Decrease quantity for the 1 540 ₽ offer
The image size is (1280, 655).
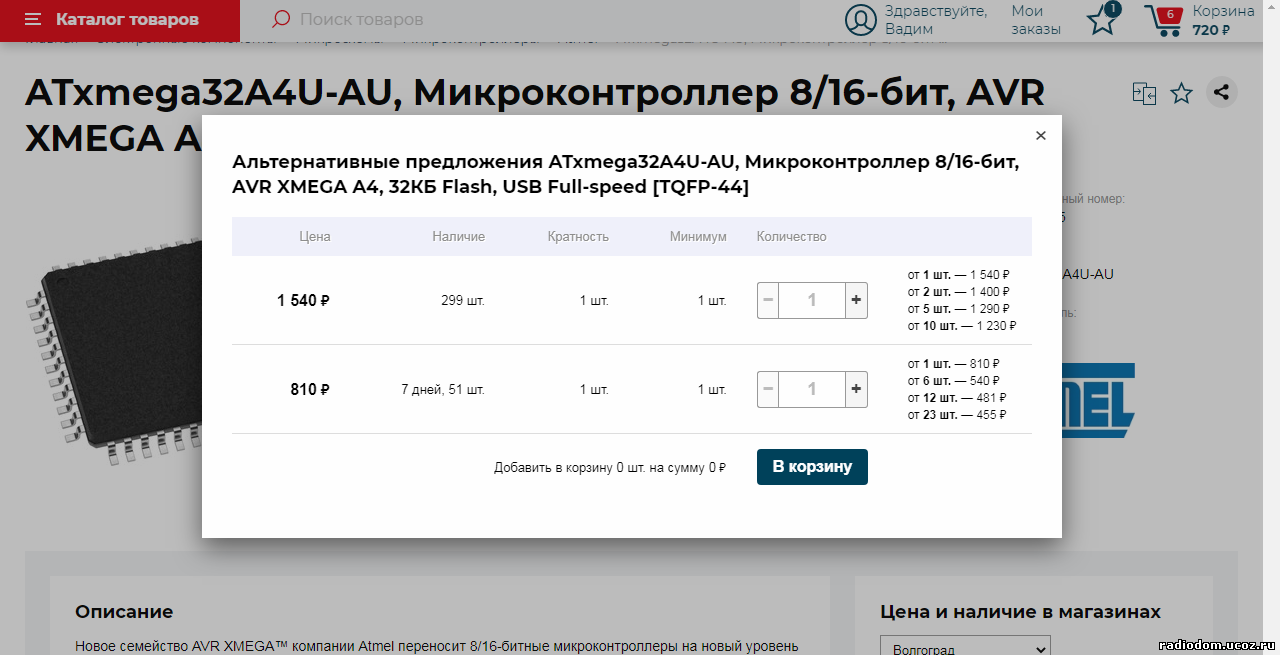tap(768, 300)
